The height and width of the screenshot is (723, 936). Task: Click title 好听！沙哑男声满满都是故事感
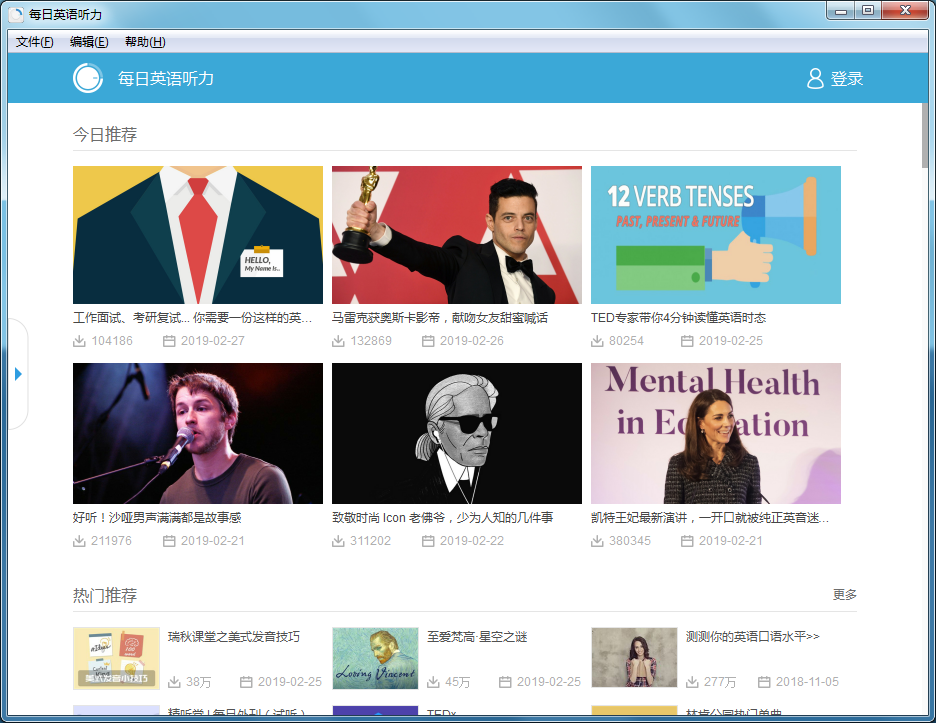point(157,518)
